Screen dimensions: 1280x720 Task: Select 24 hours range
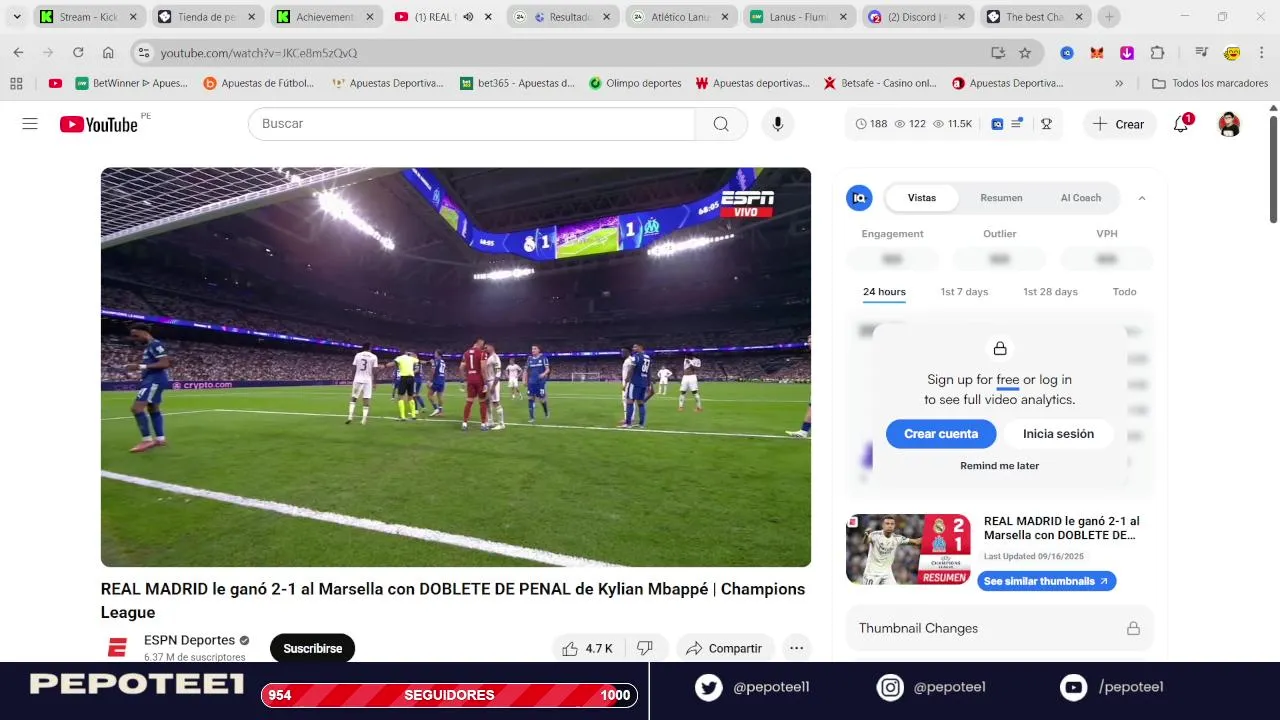[x=884, y=292]
